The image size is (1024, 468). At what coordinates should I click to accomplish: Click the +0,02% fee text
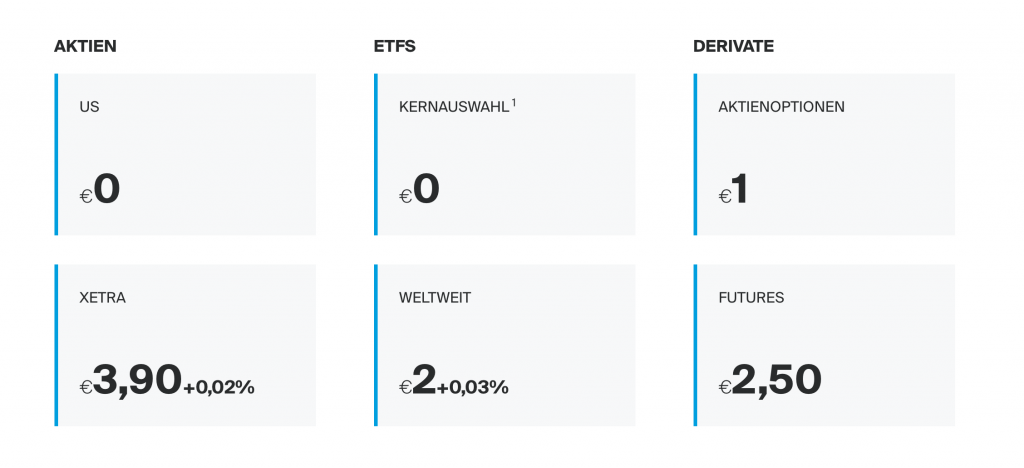219,388
